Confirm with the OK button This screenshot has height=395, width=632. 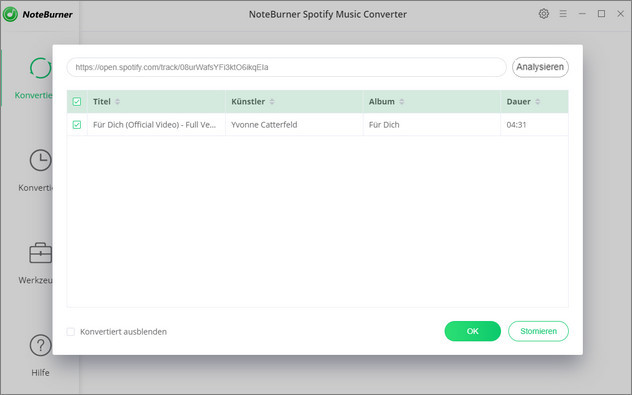472,331
